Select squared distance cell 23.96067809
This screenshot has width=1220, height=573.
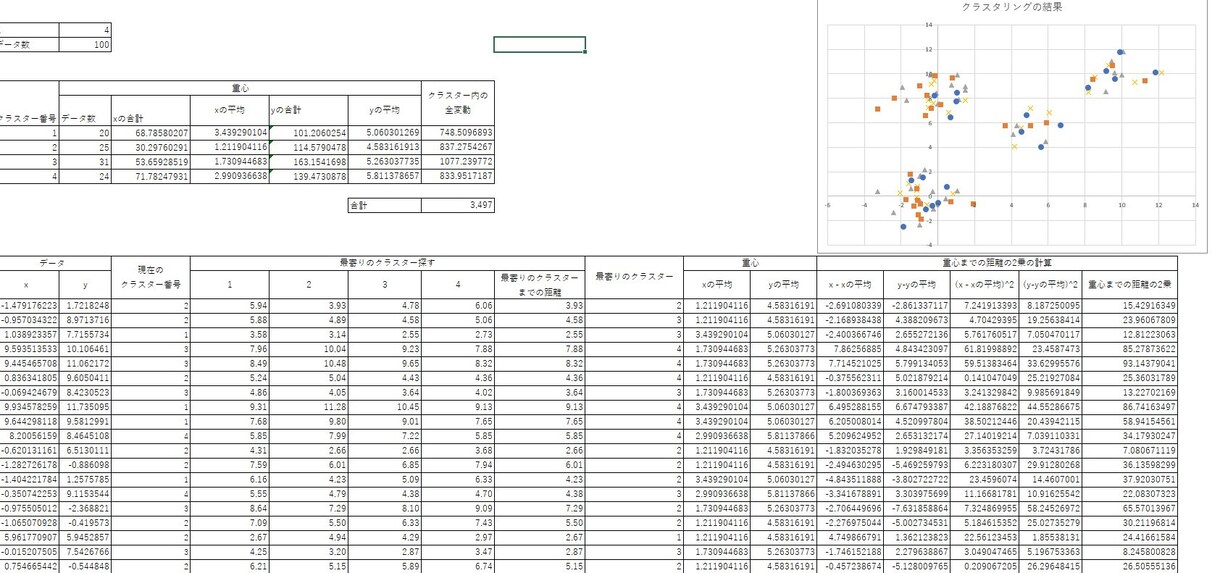point(1132,320)
